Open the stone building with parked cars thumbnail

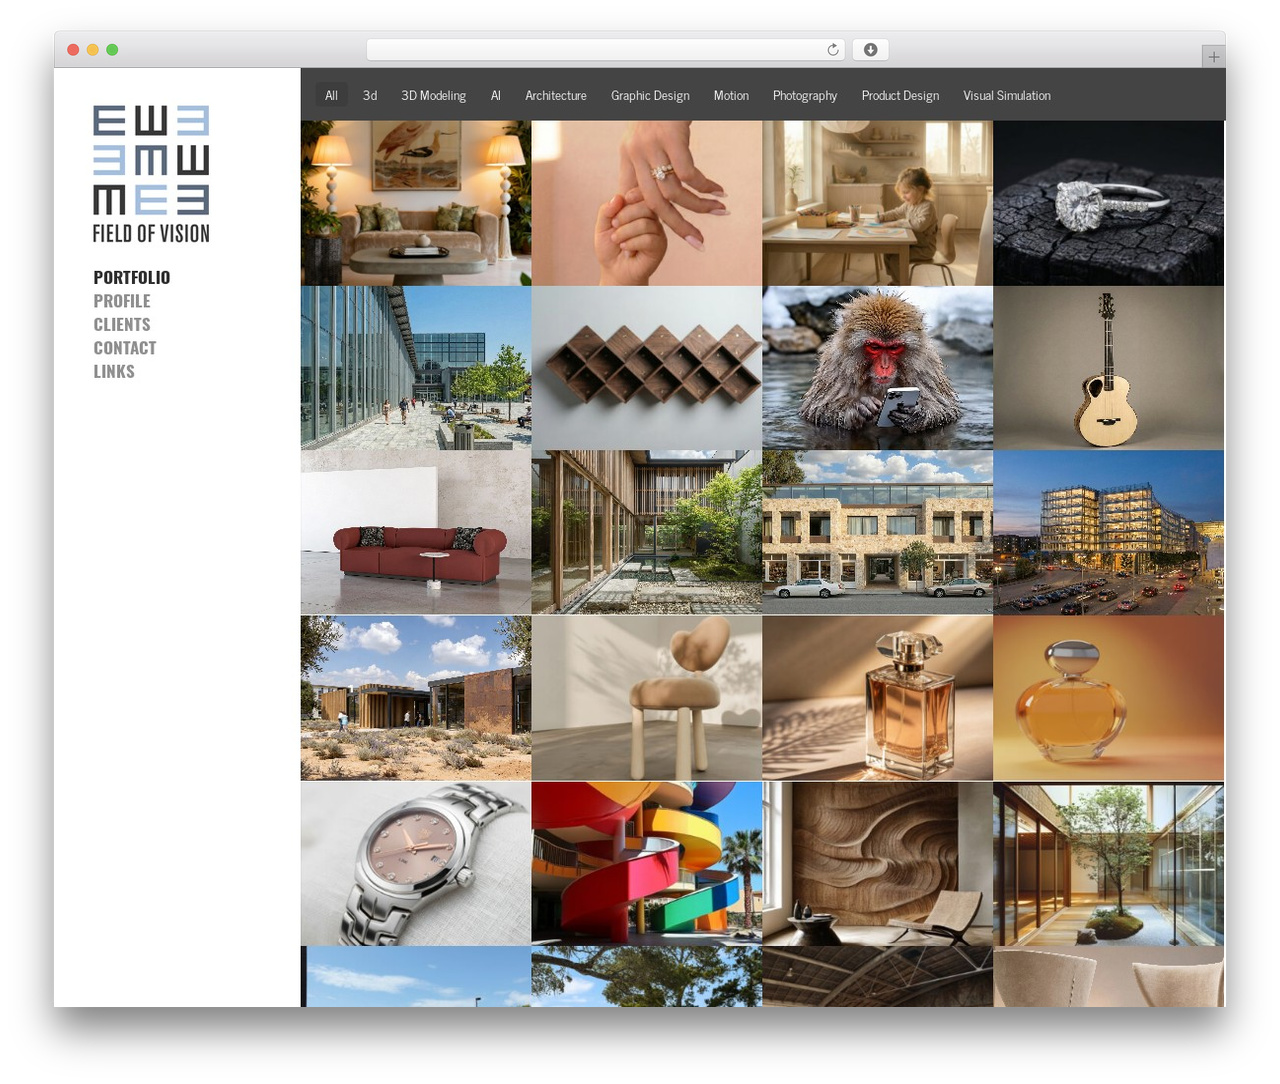878,532
